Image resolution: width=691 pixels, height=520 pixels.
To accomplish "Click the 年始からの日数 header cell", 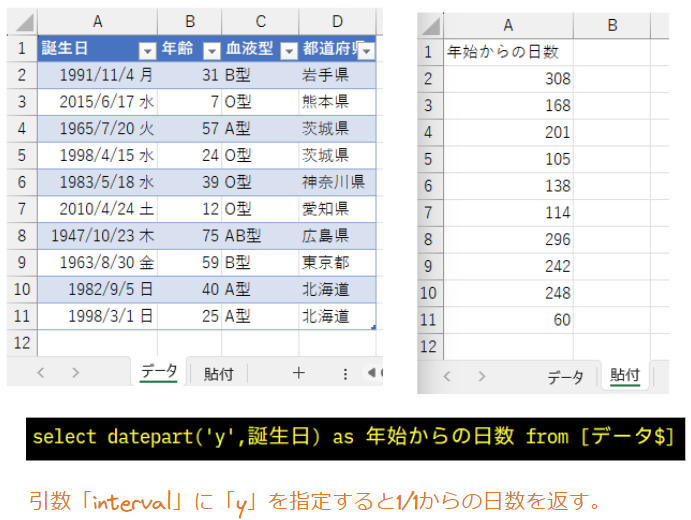I will (508, 52).
